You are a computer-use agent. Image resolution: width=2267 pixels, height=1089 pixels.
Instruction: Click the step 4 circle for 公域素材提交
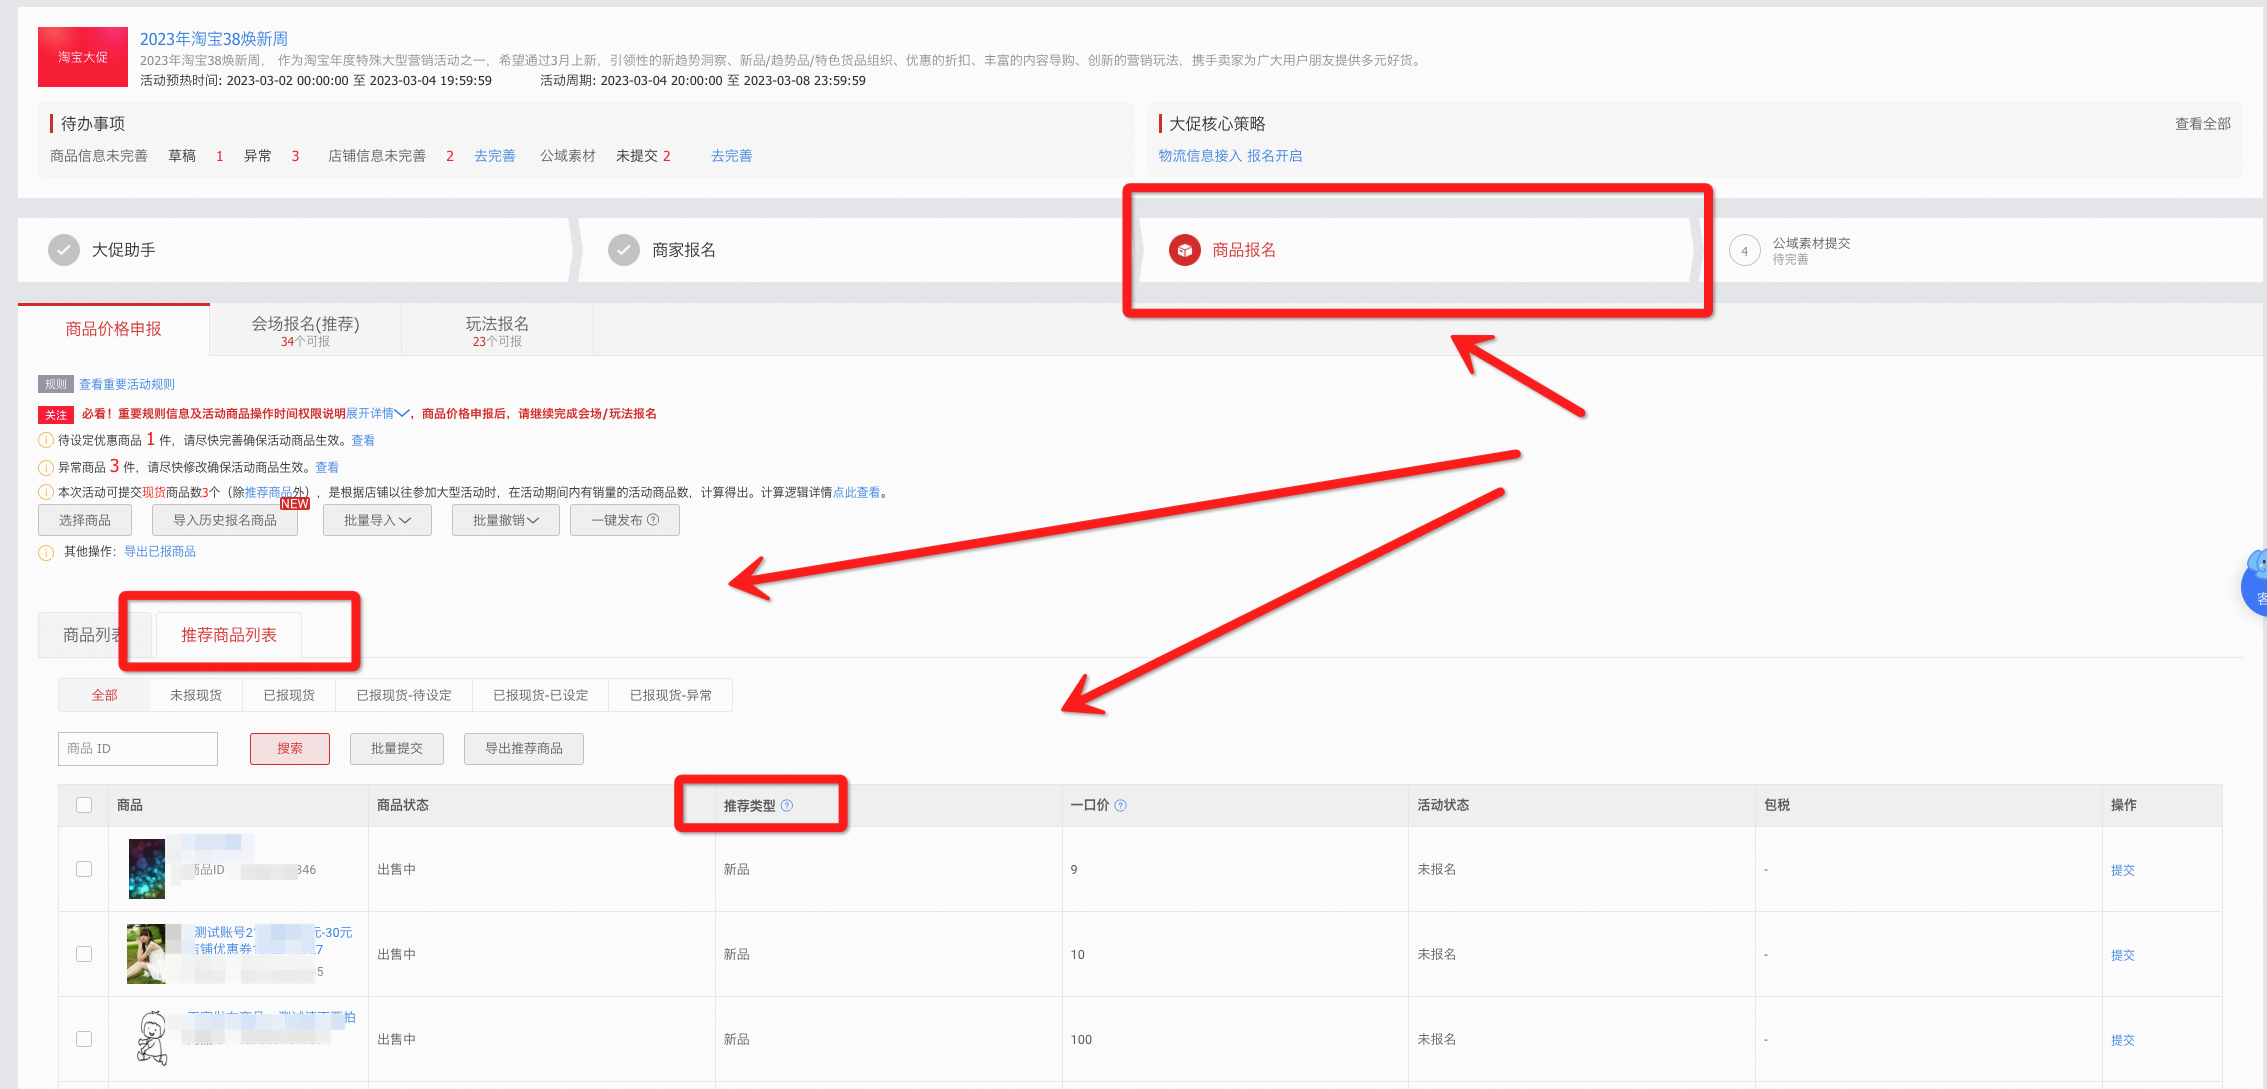pyautogui.click(x=1744, y=251)
